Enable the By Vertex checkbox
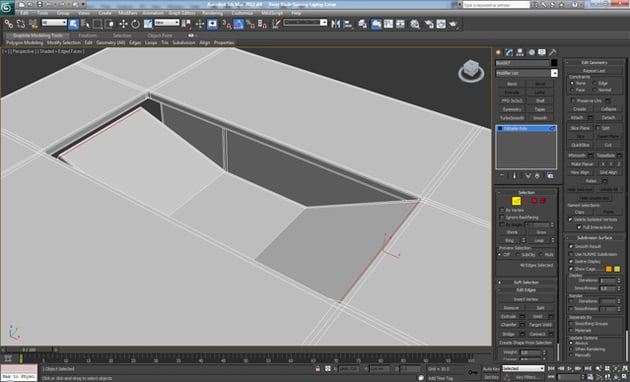Screen dimensions: 630x382 coord(502,210)
